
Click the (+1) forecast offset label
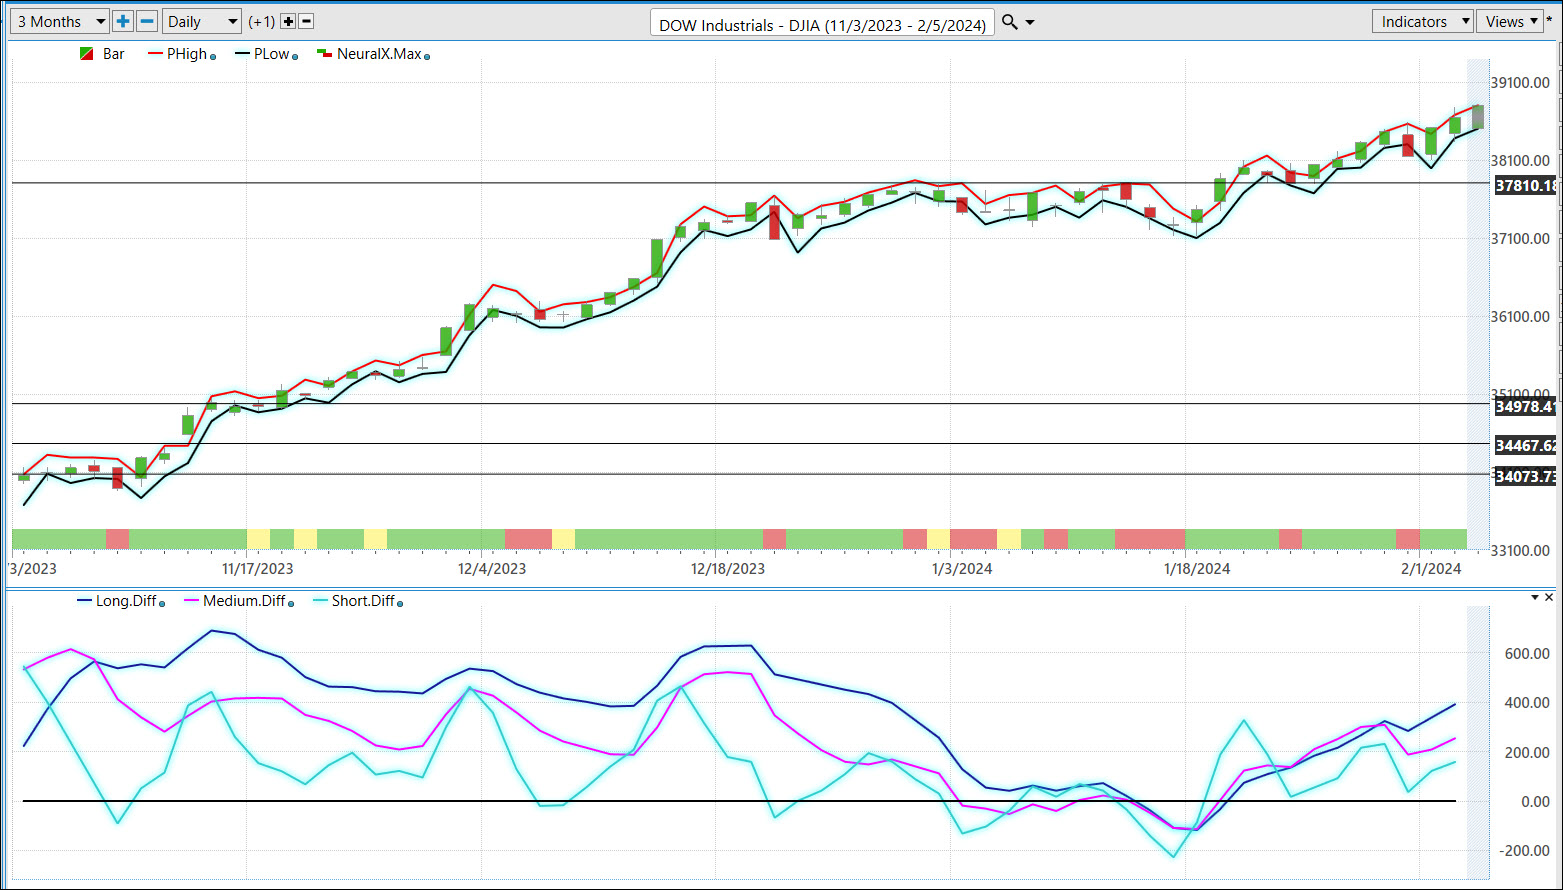[262, 22]
